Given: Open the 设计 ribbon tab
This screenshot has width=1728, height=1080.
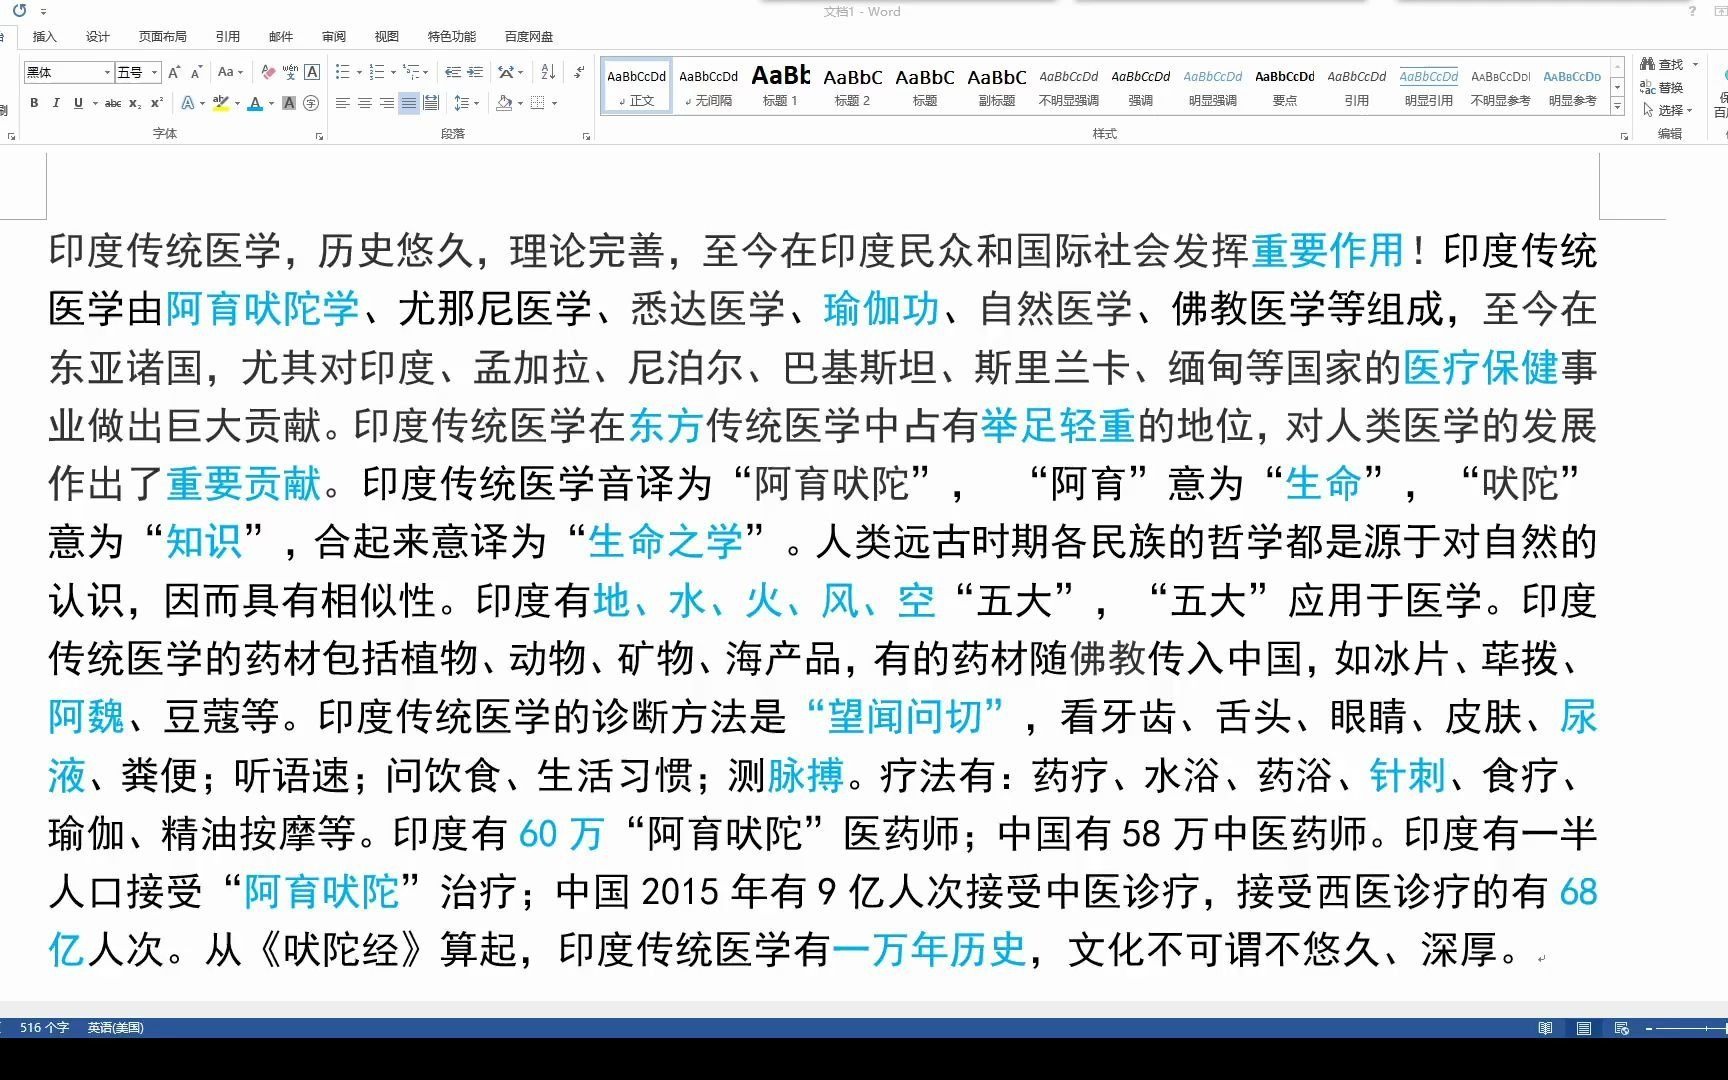Looking at the screenshot, I should [x=98, y=37].
